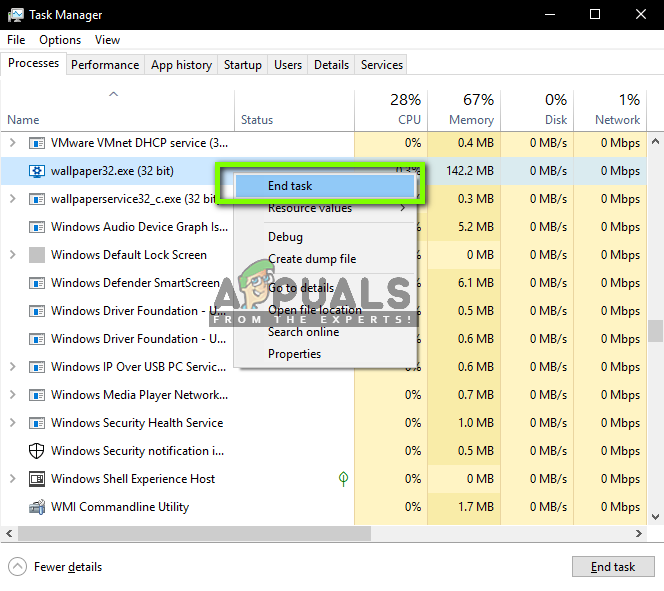Viewport: 664px width, 591px height.
Task: Click the horizontal scrollbar thumb
Action: click(x=194, y=533)
